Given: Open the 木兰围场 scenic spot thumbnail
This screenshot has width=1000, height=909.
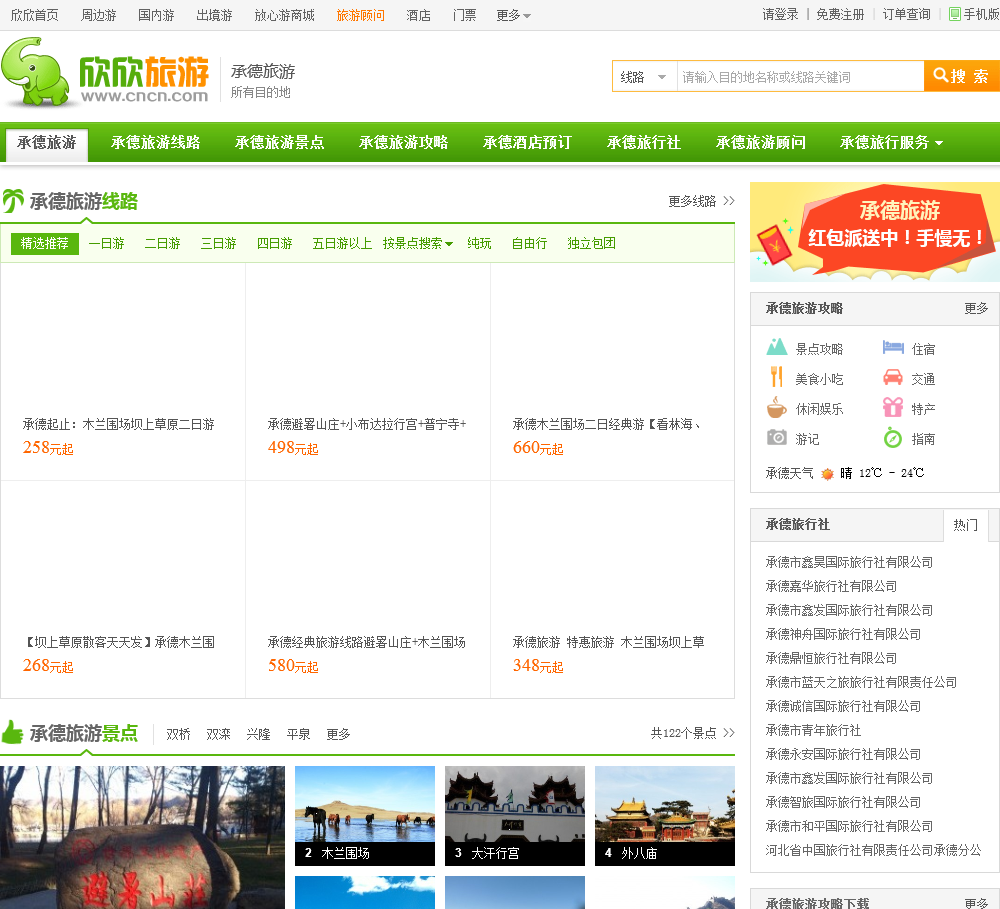Looking at the screenshot, I should 365,816.
